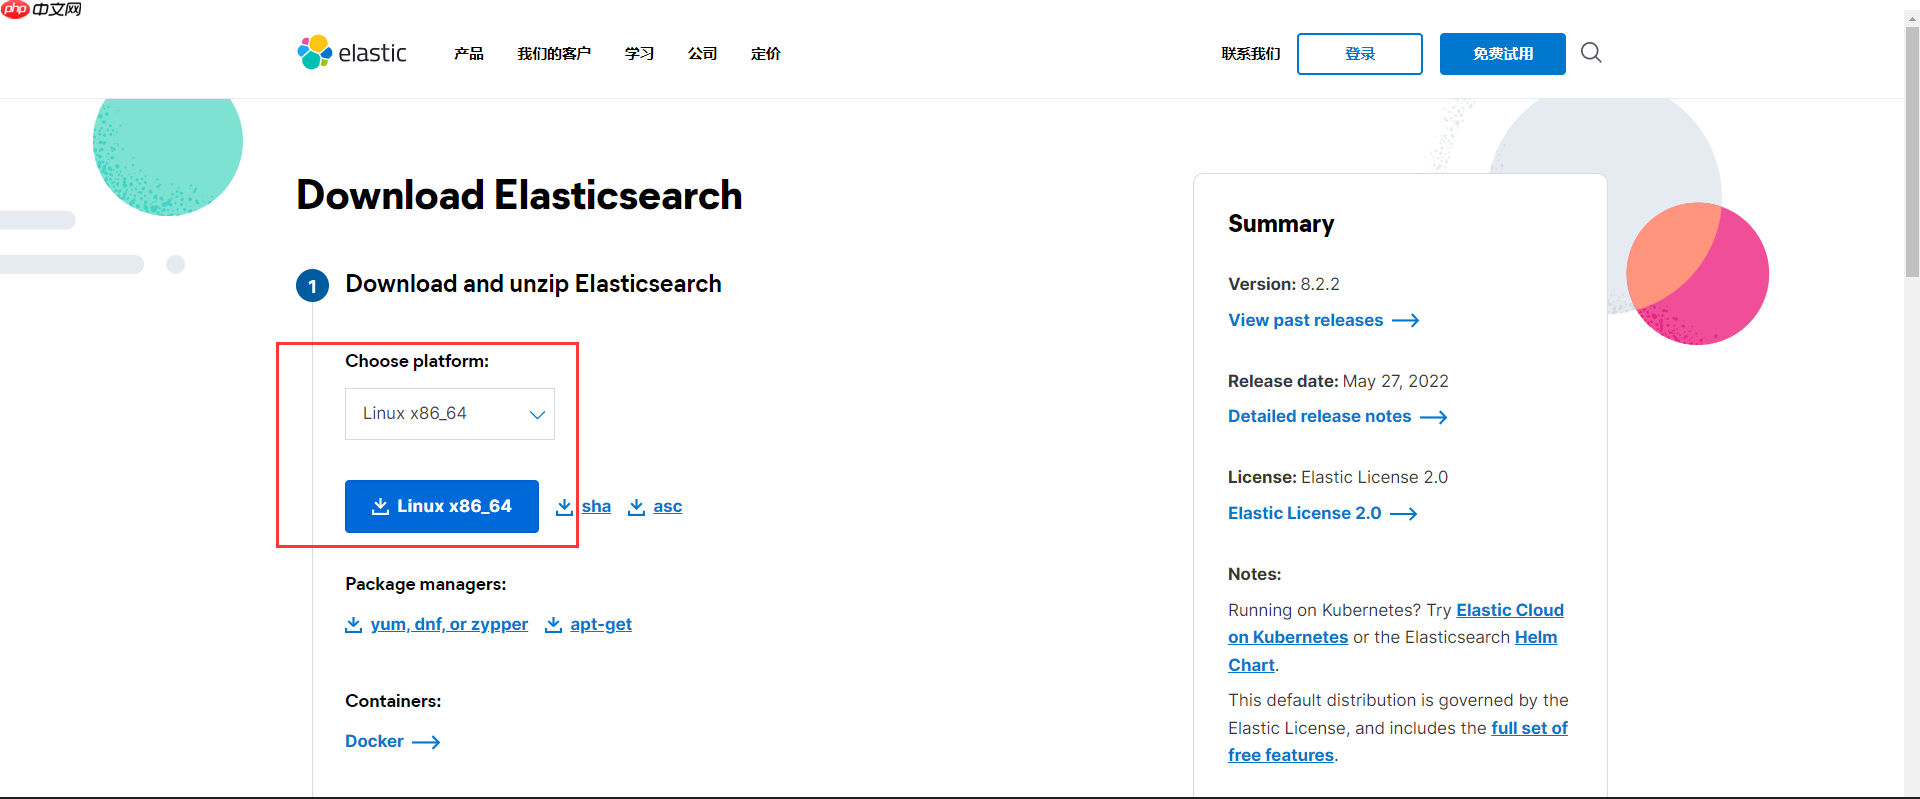Click the Containers: label
This screenshot has height=799, width=1920.
tap(393, 702)
